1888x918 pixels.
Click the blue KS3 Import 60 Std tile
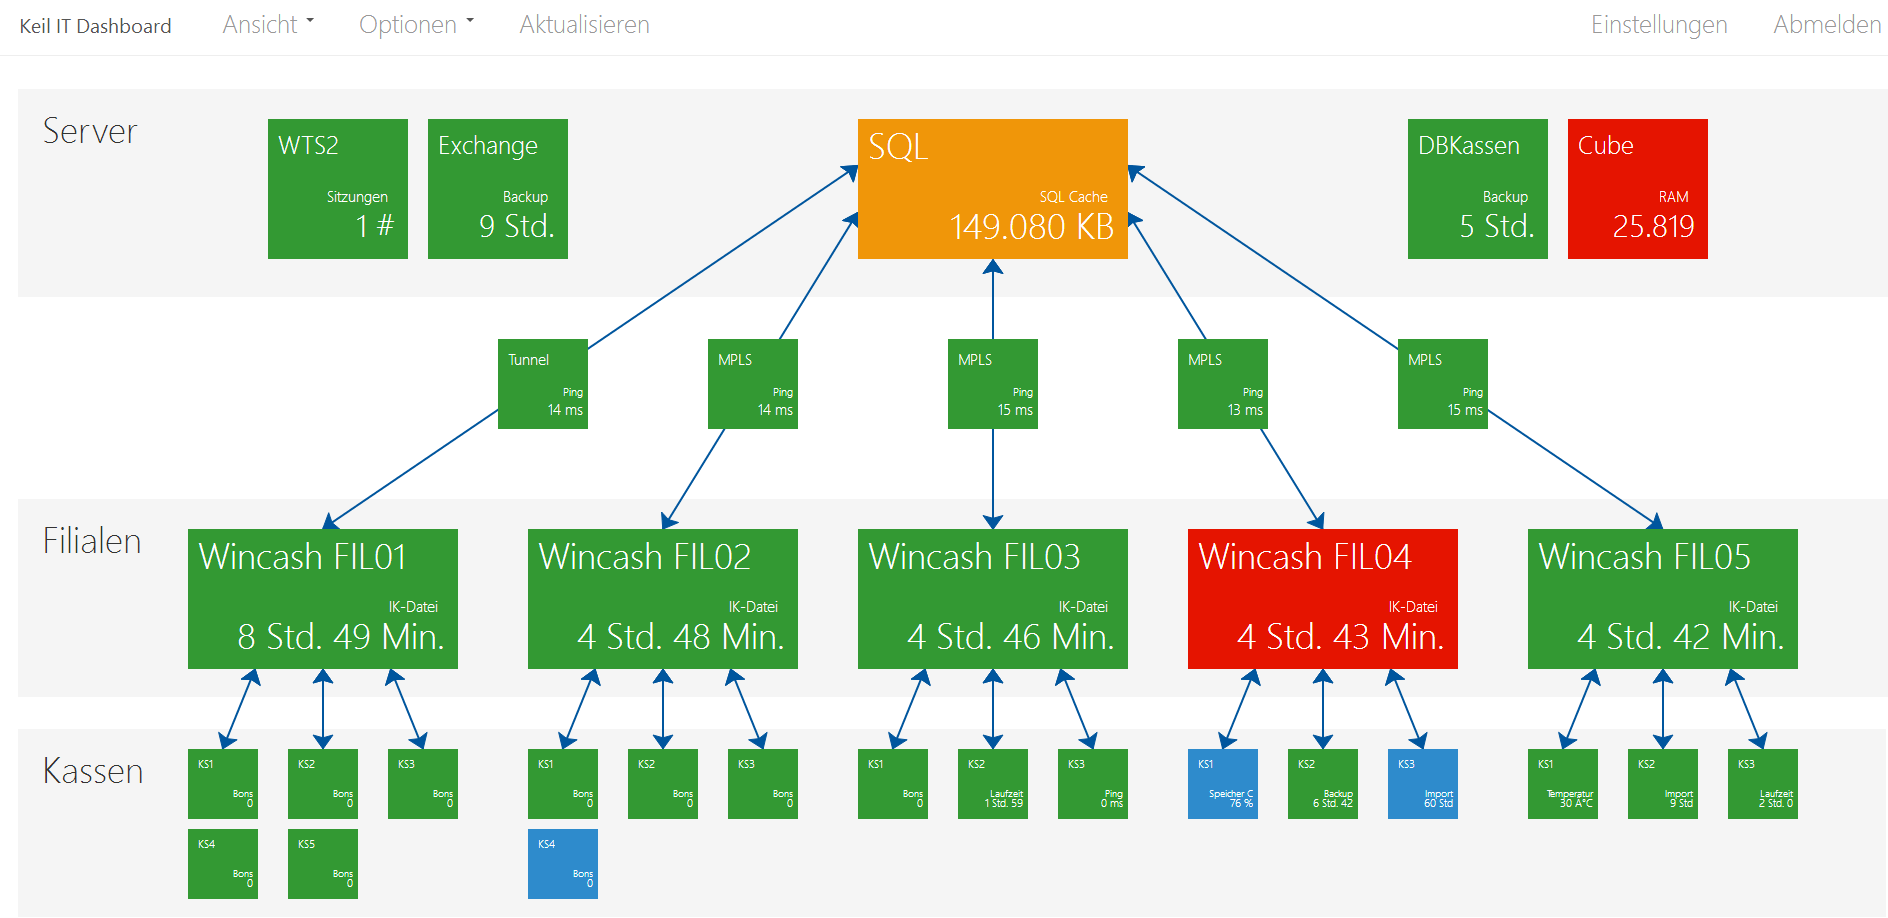click(1422, 783)
